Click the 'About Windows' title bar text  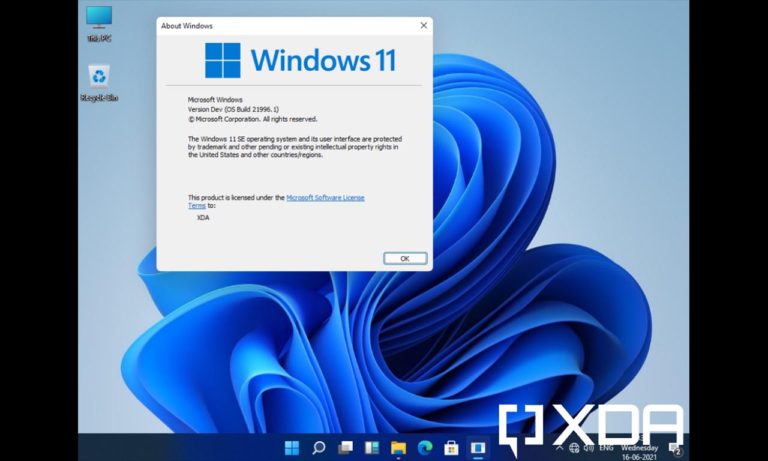click(x=187, y=26)
